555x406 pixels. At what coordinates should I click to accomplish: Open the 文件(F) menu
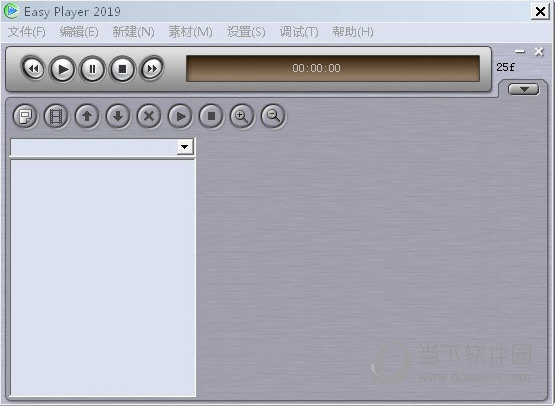coord(27,32)
